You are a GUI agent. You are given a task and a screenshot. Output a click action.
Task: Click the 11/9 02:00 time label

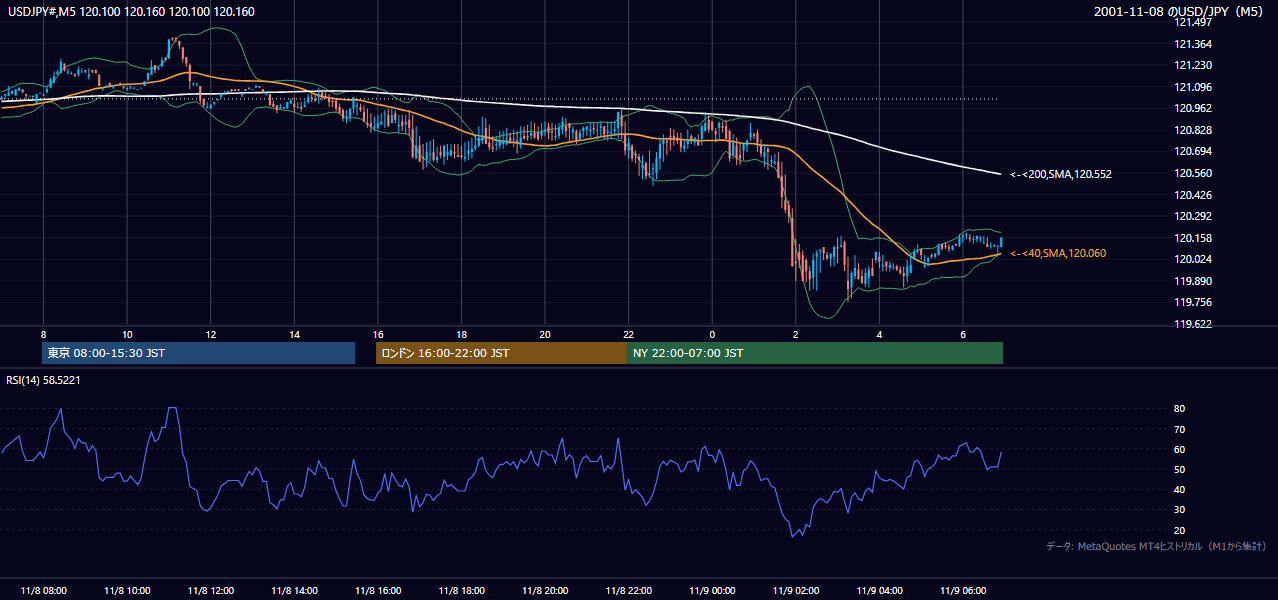795,590
